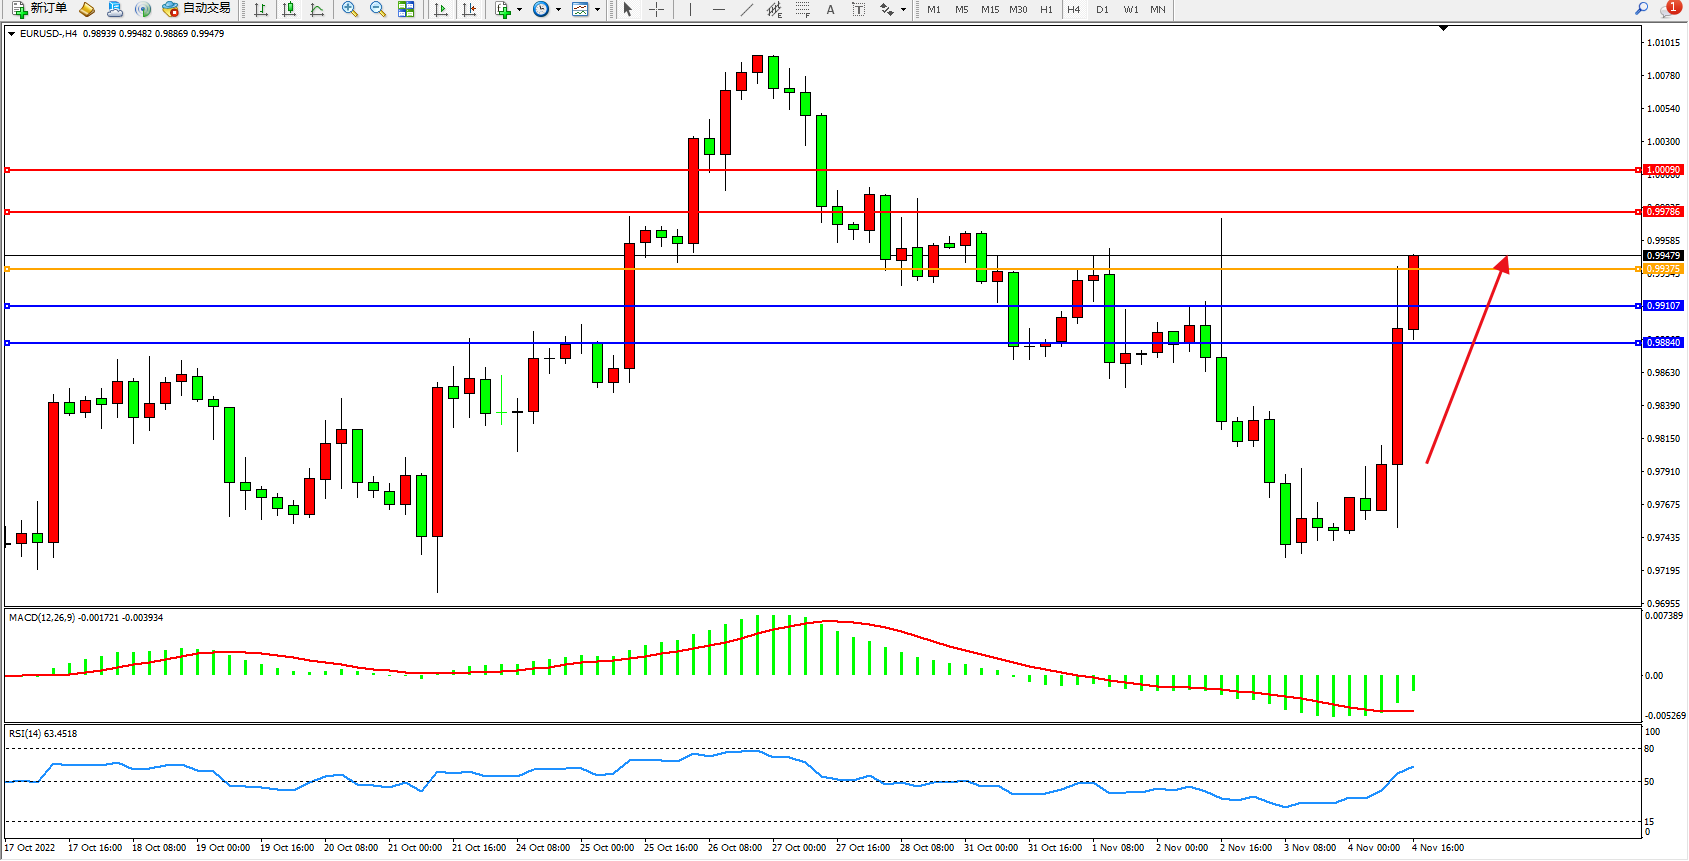1689x861 pixels.
Task: Select the red 1.00090 horizontal line label
Action: click(1664, 170)
